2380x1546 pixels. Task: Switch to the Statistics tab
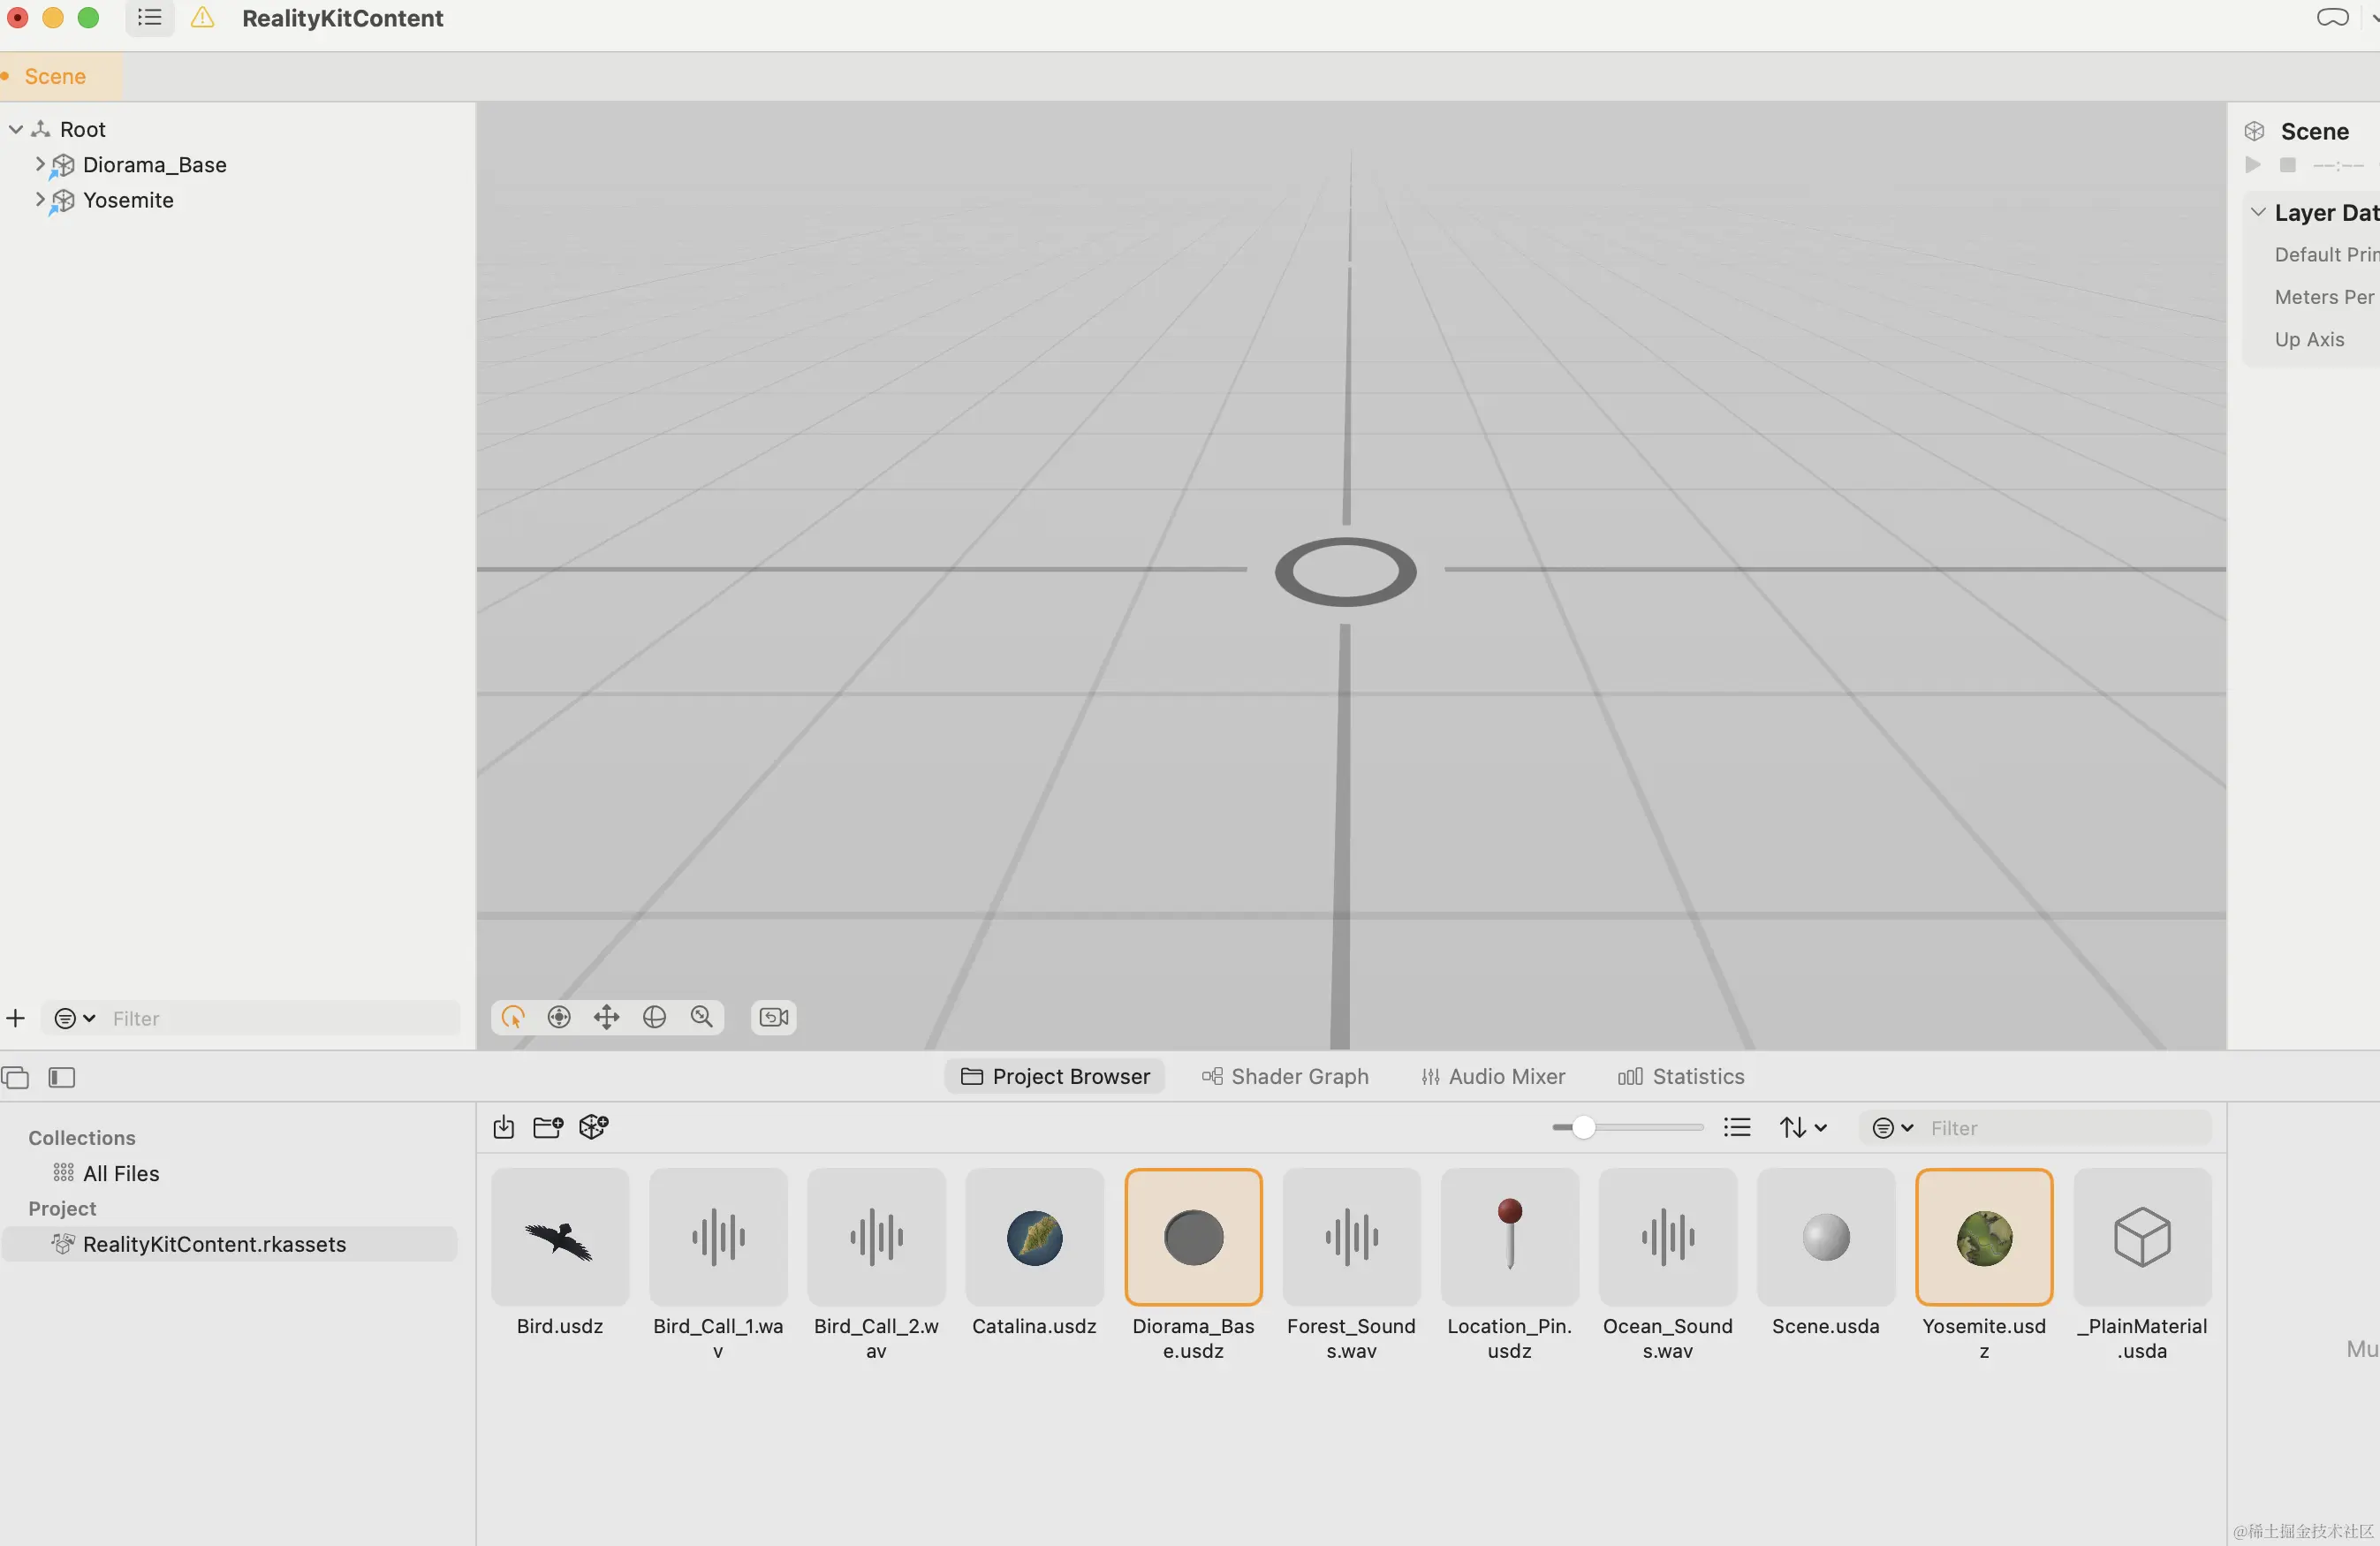pyautogui.click(x=1681, y=1076)
